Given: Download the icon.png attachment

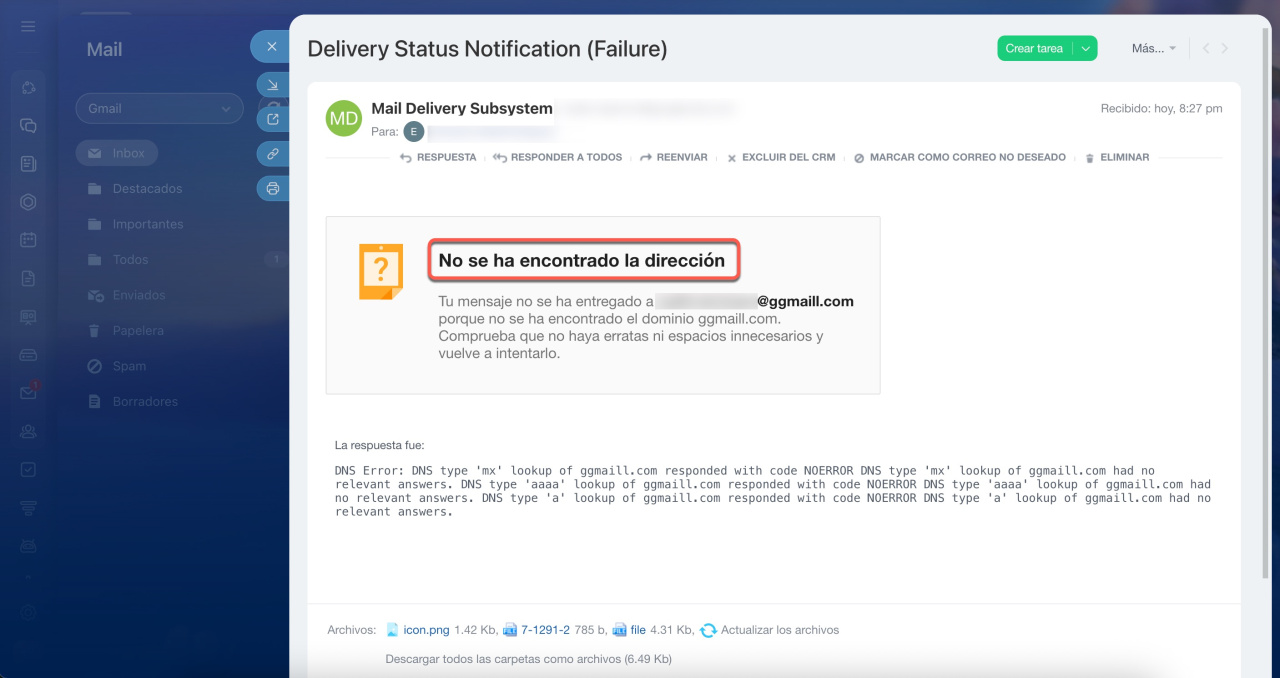Looking at the screenshot, I should [426, 630].
